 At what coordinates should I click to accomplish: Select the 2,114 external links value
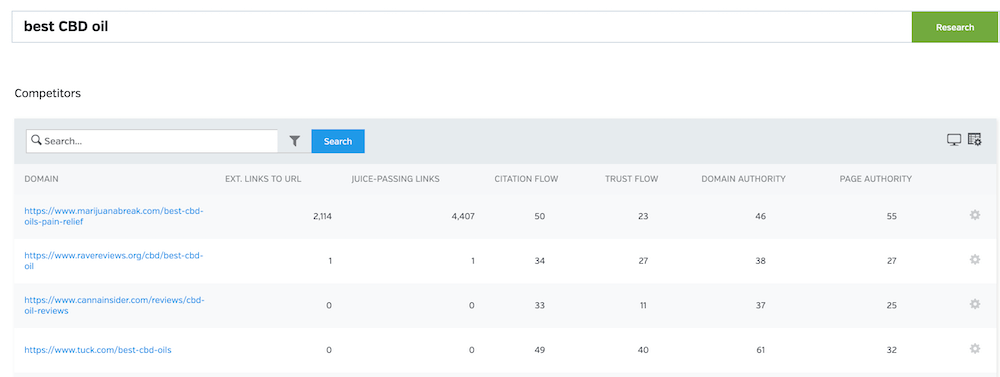(322, 216)
